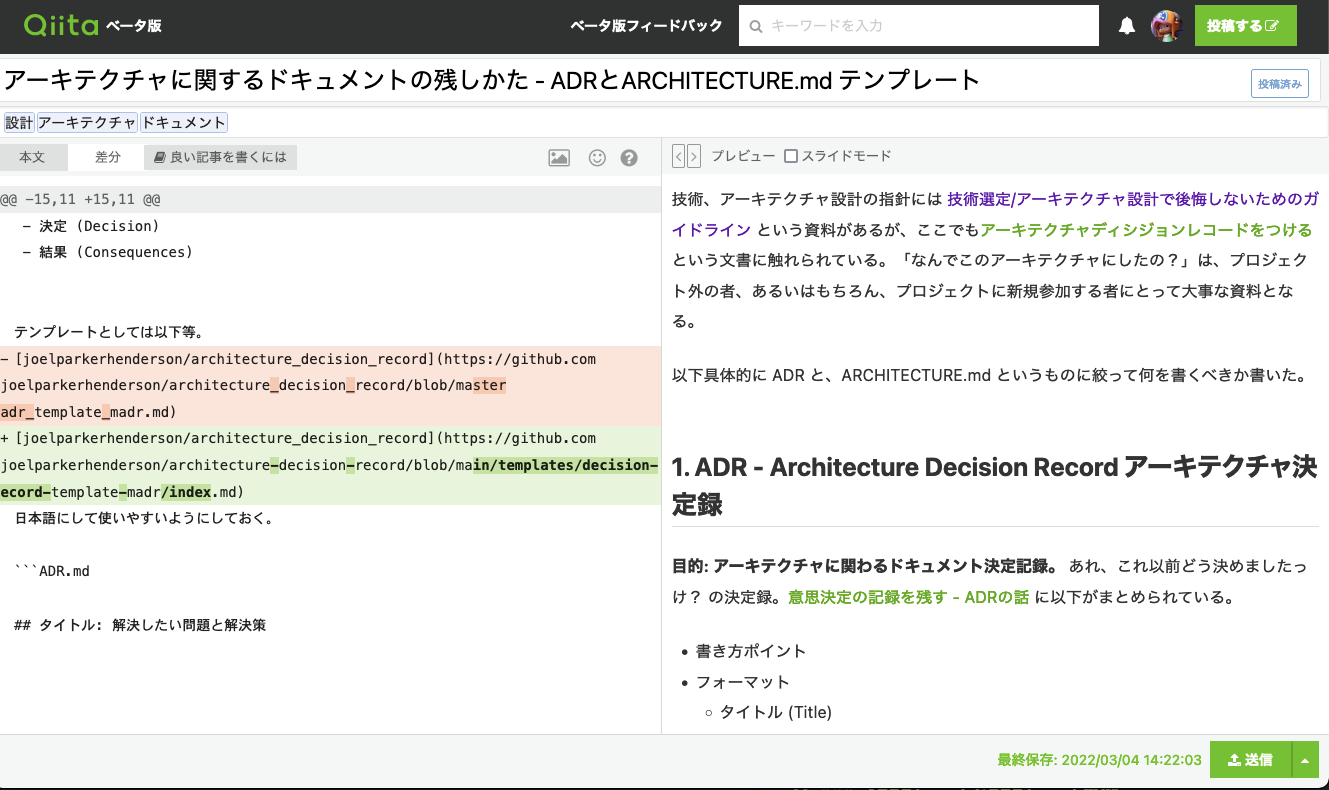
Task: Select the ドキュメント tag
Action: pos(184,122)
